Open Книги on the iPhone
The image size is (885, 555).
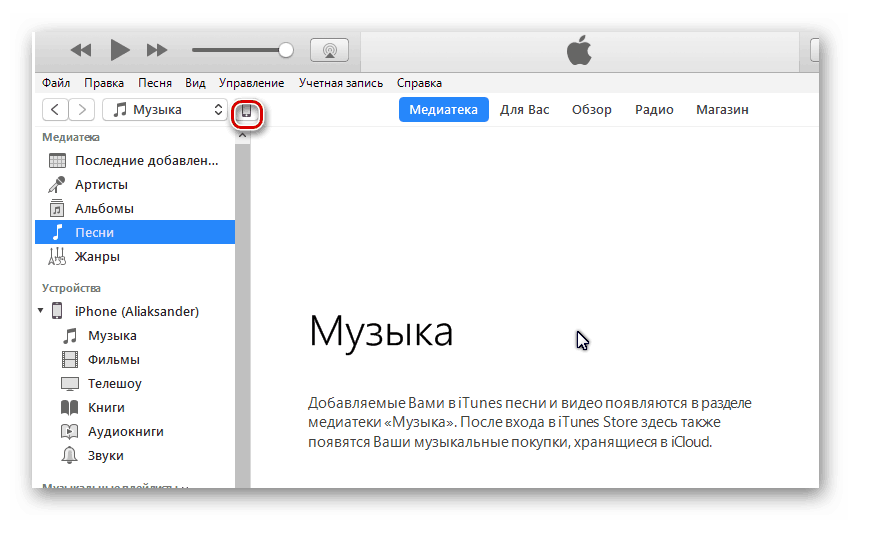point(106,408)
